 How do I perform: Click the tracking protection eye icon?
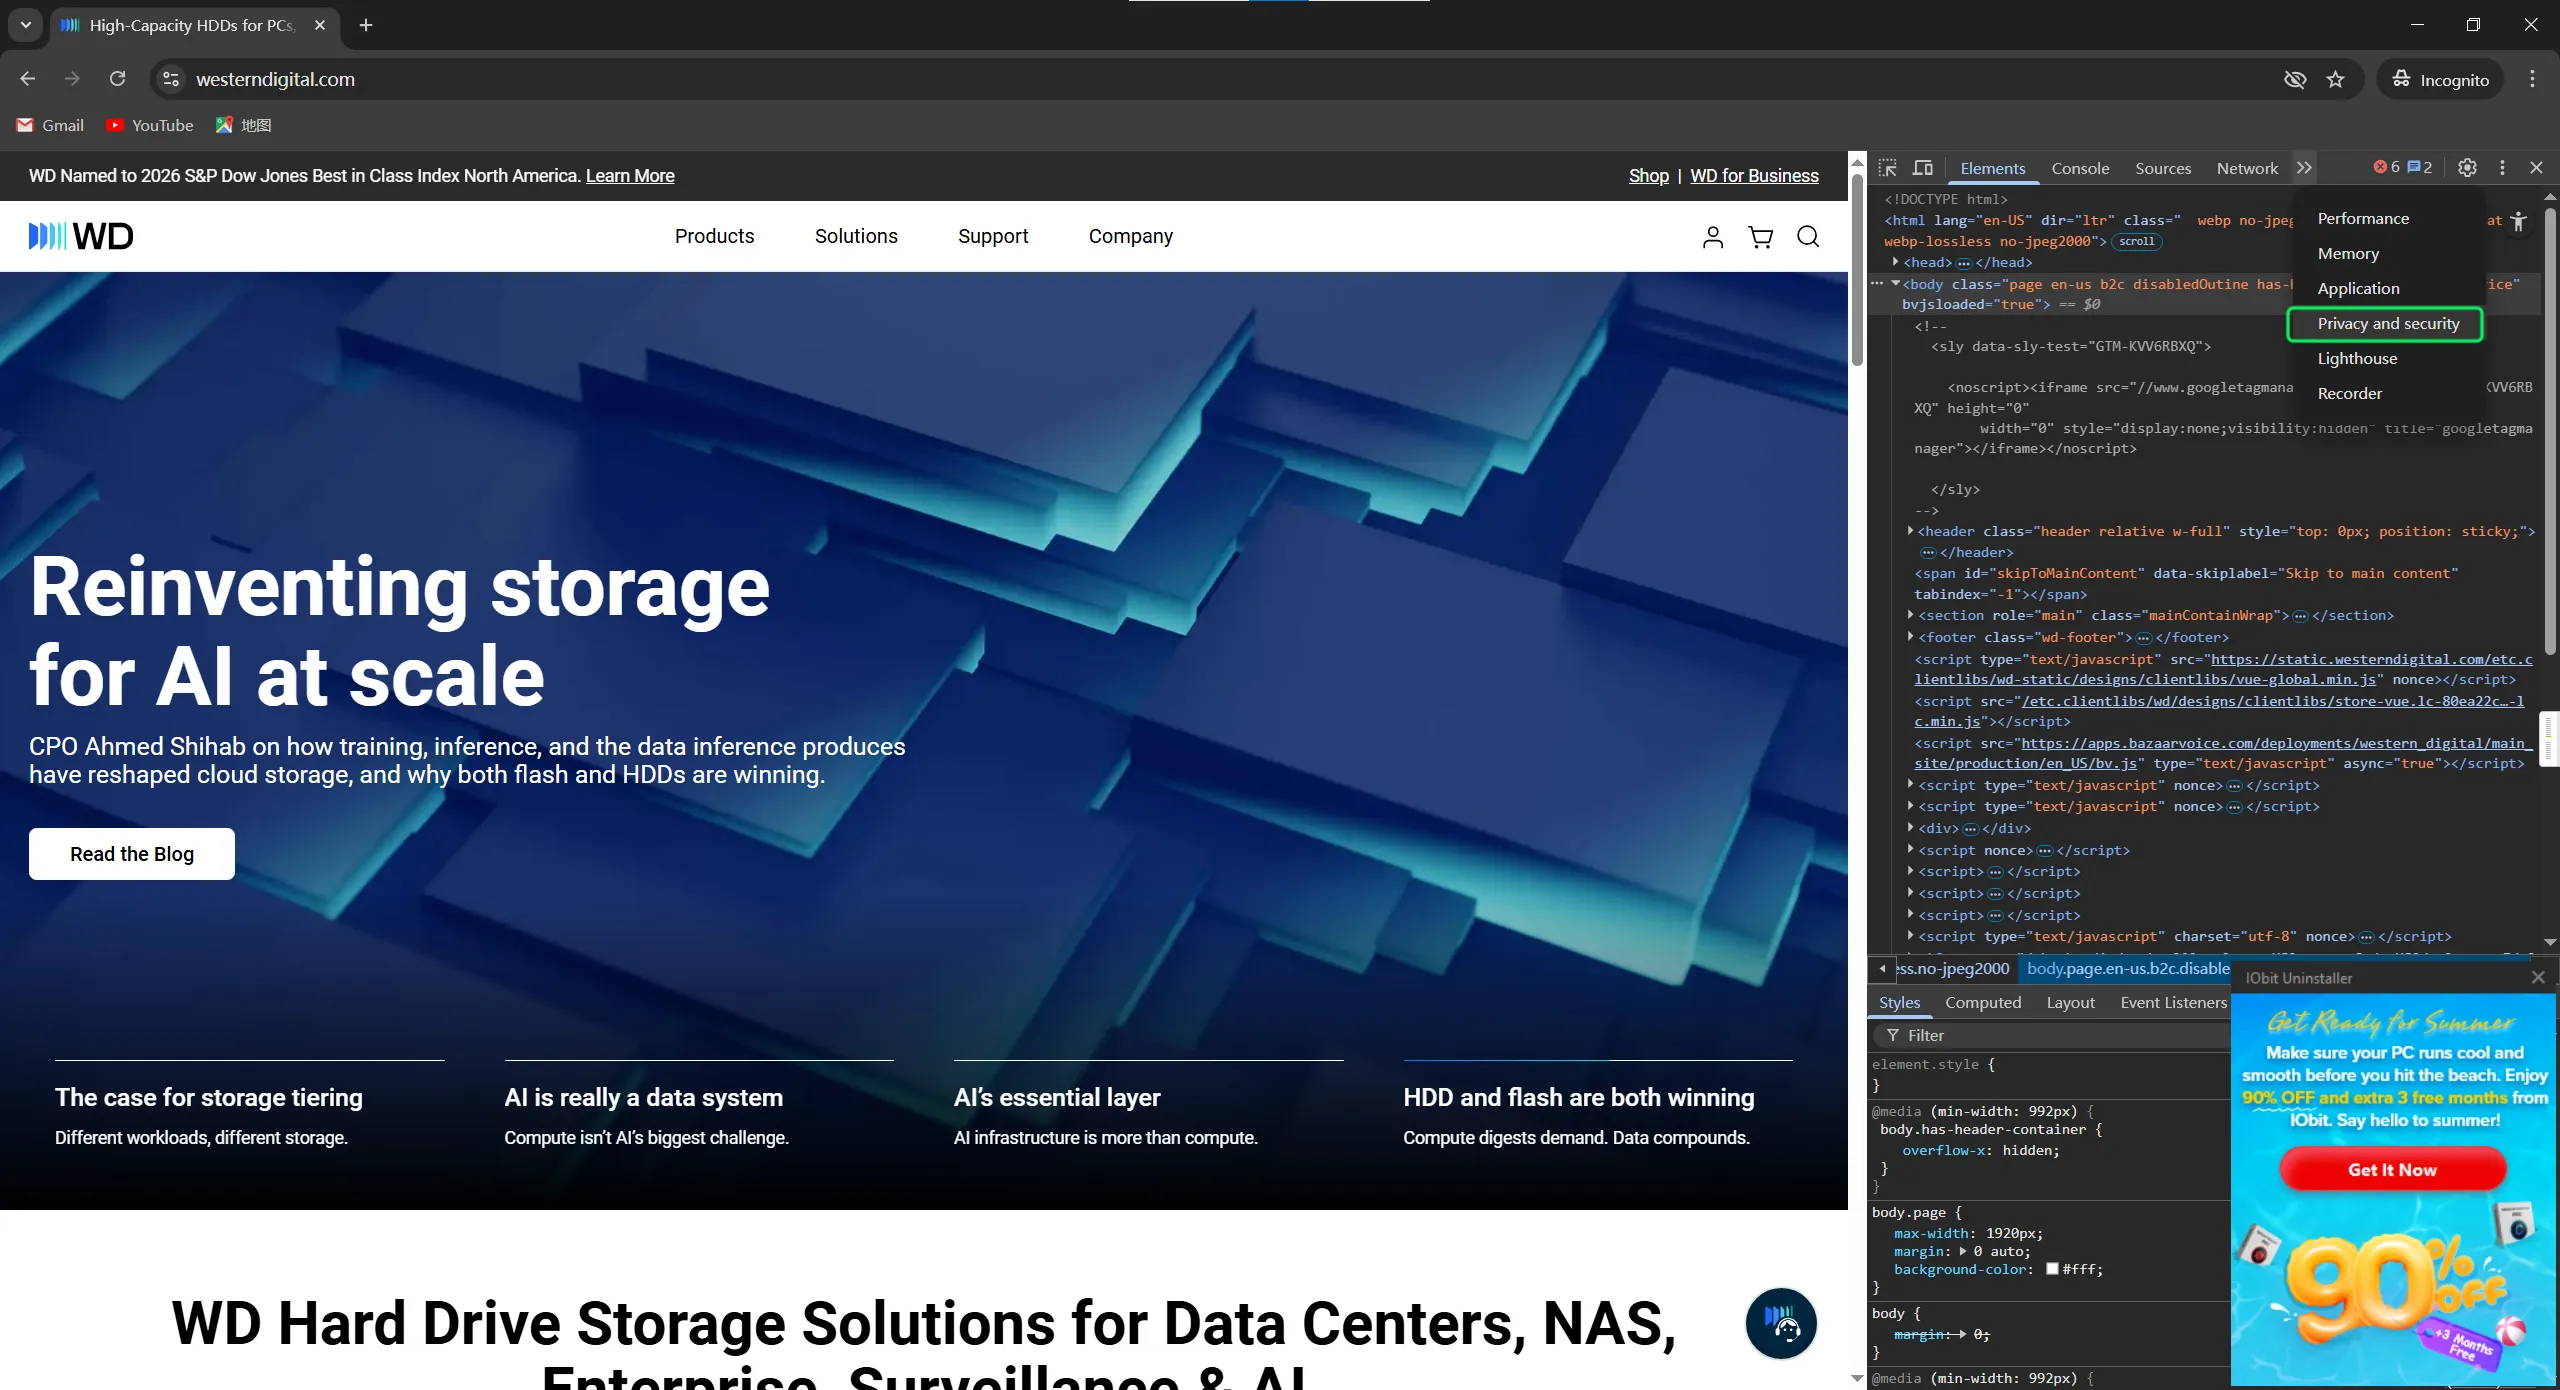2295,79
